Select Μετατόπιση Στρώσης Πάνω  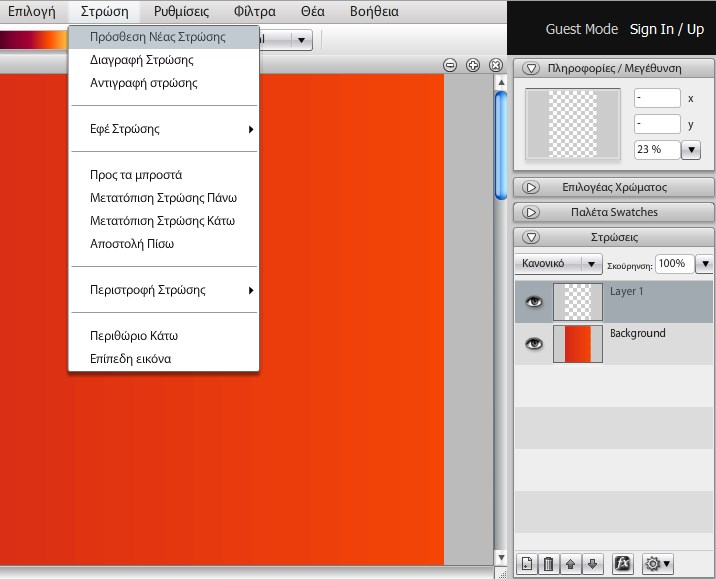[164, 198]
